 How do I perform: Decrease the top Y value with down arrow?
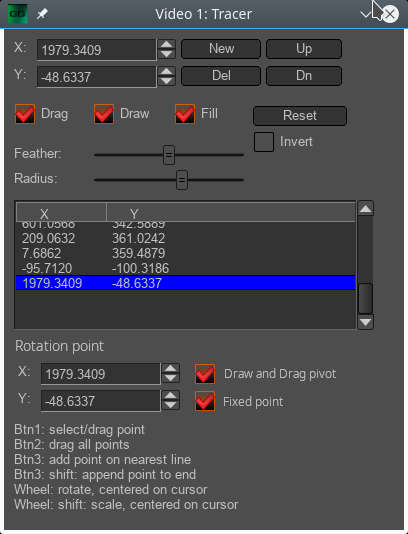tap(167, 81)
